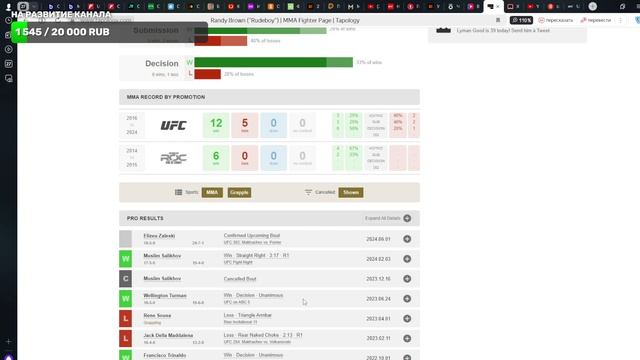This screenshot has width=640, height=360.
Task: Open the Elizeu Zaleski fighter link
Action: pos(159,236)
